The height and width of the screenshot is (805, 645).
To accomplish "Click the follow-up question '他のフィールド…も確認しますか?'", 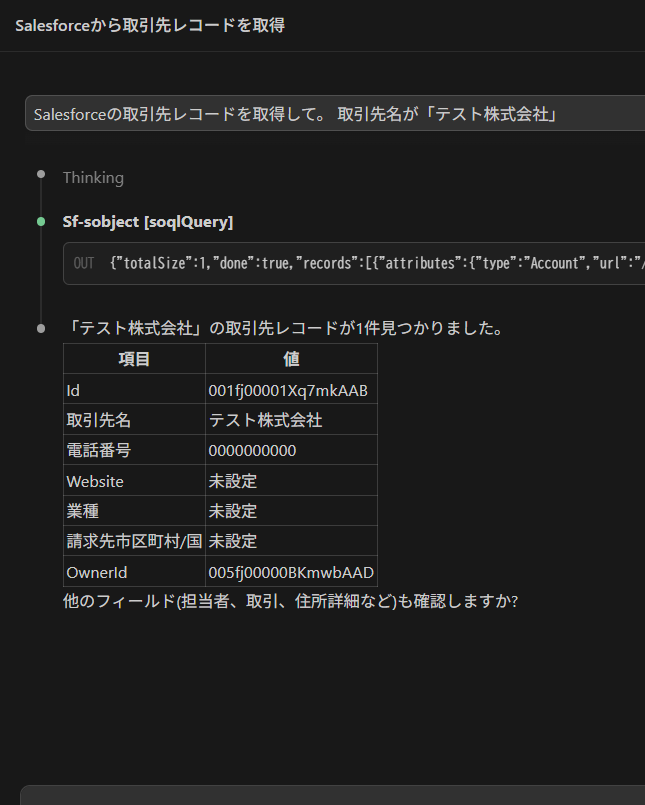I will click(x=291, y=601).
